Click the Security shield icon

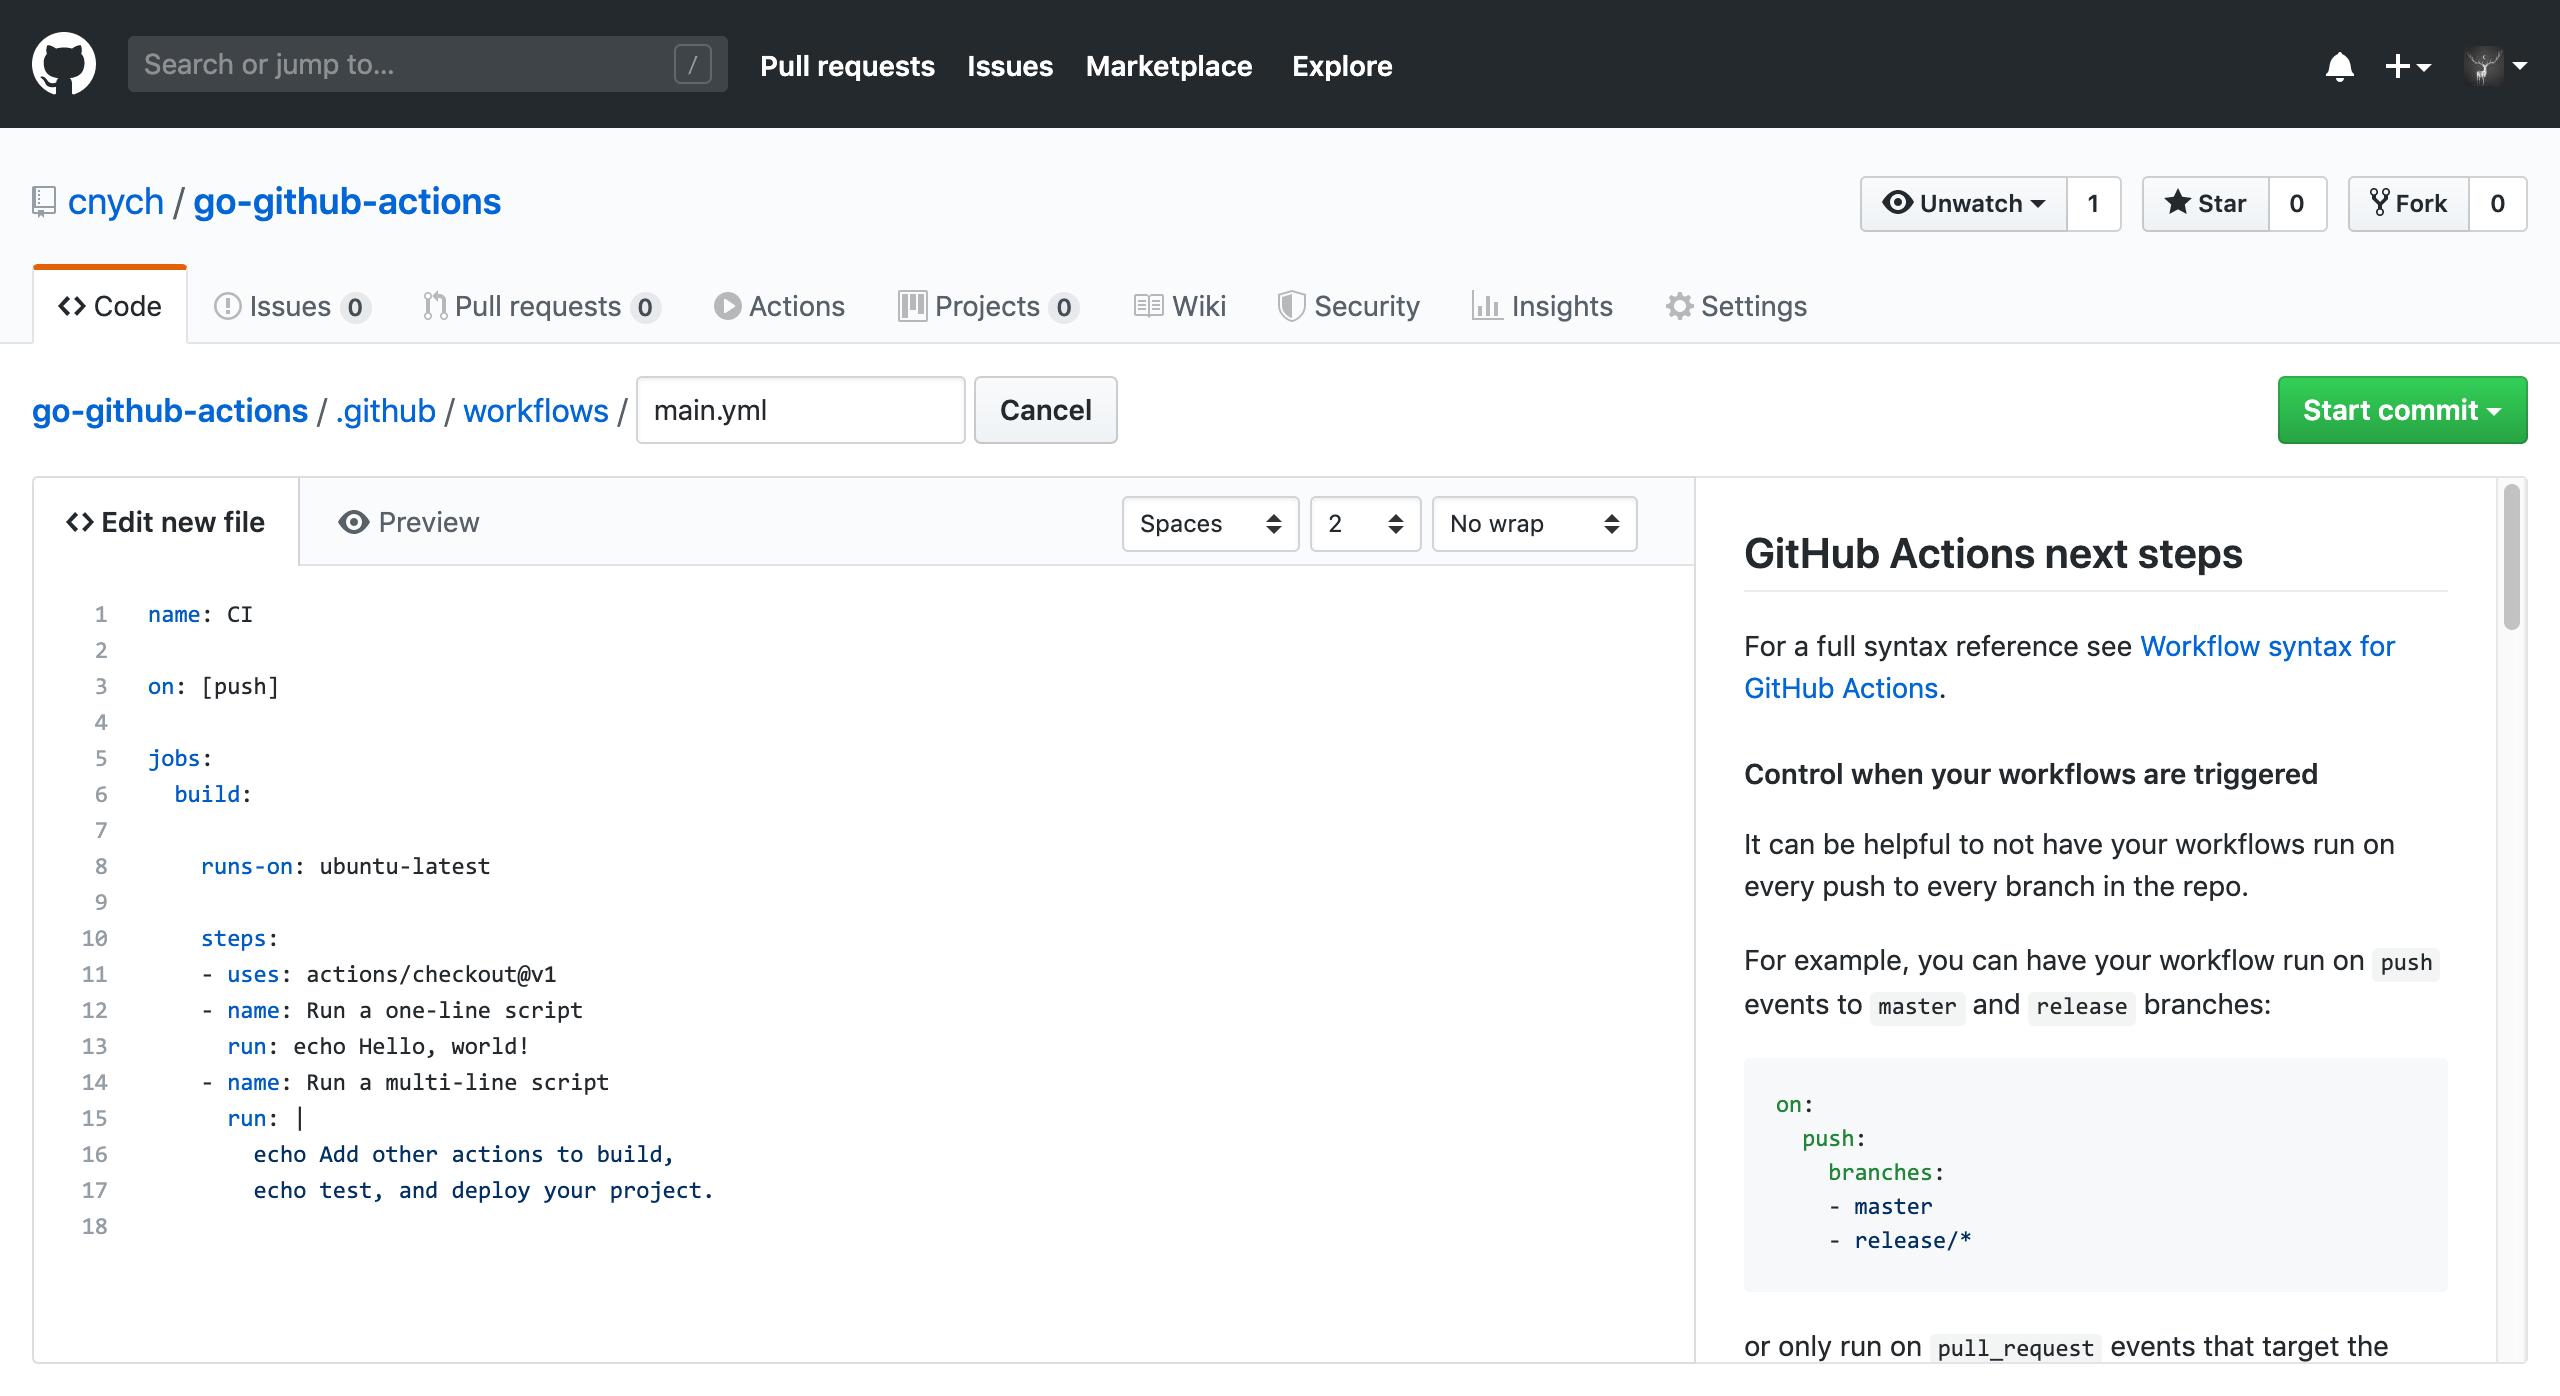1291,306
